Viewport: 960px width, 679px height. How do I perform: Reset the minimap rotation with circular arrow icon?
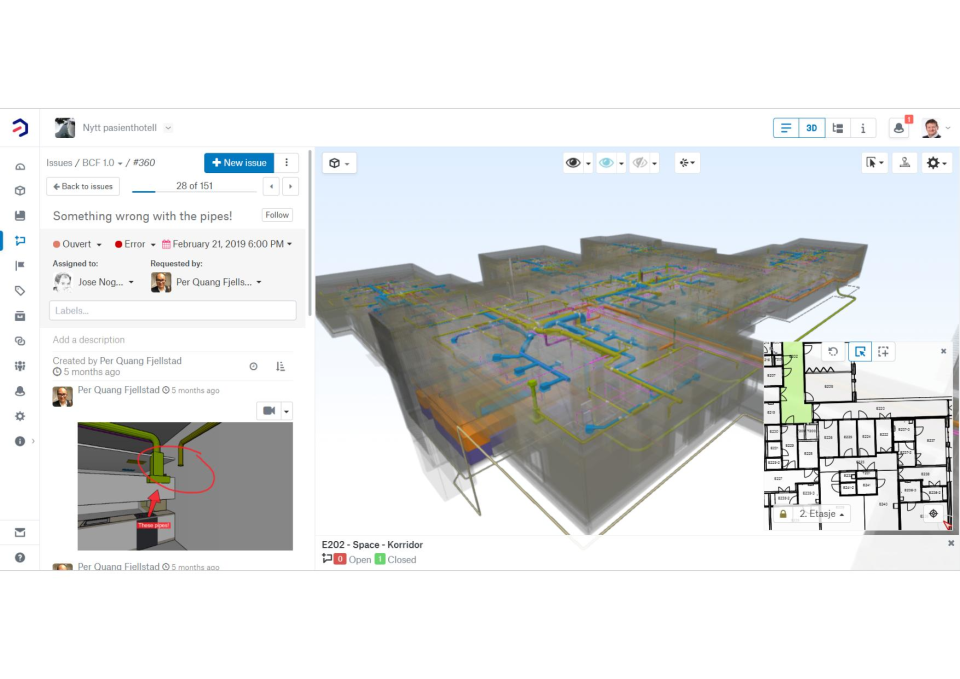tap(832, 351)
